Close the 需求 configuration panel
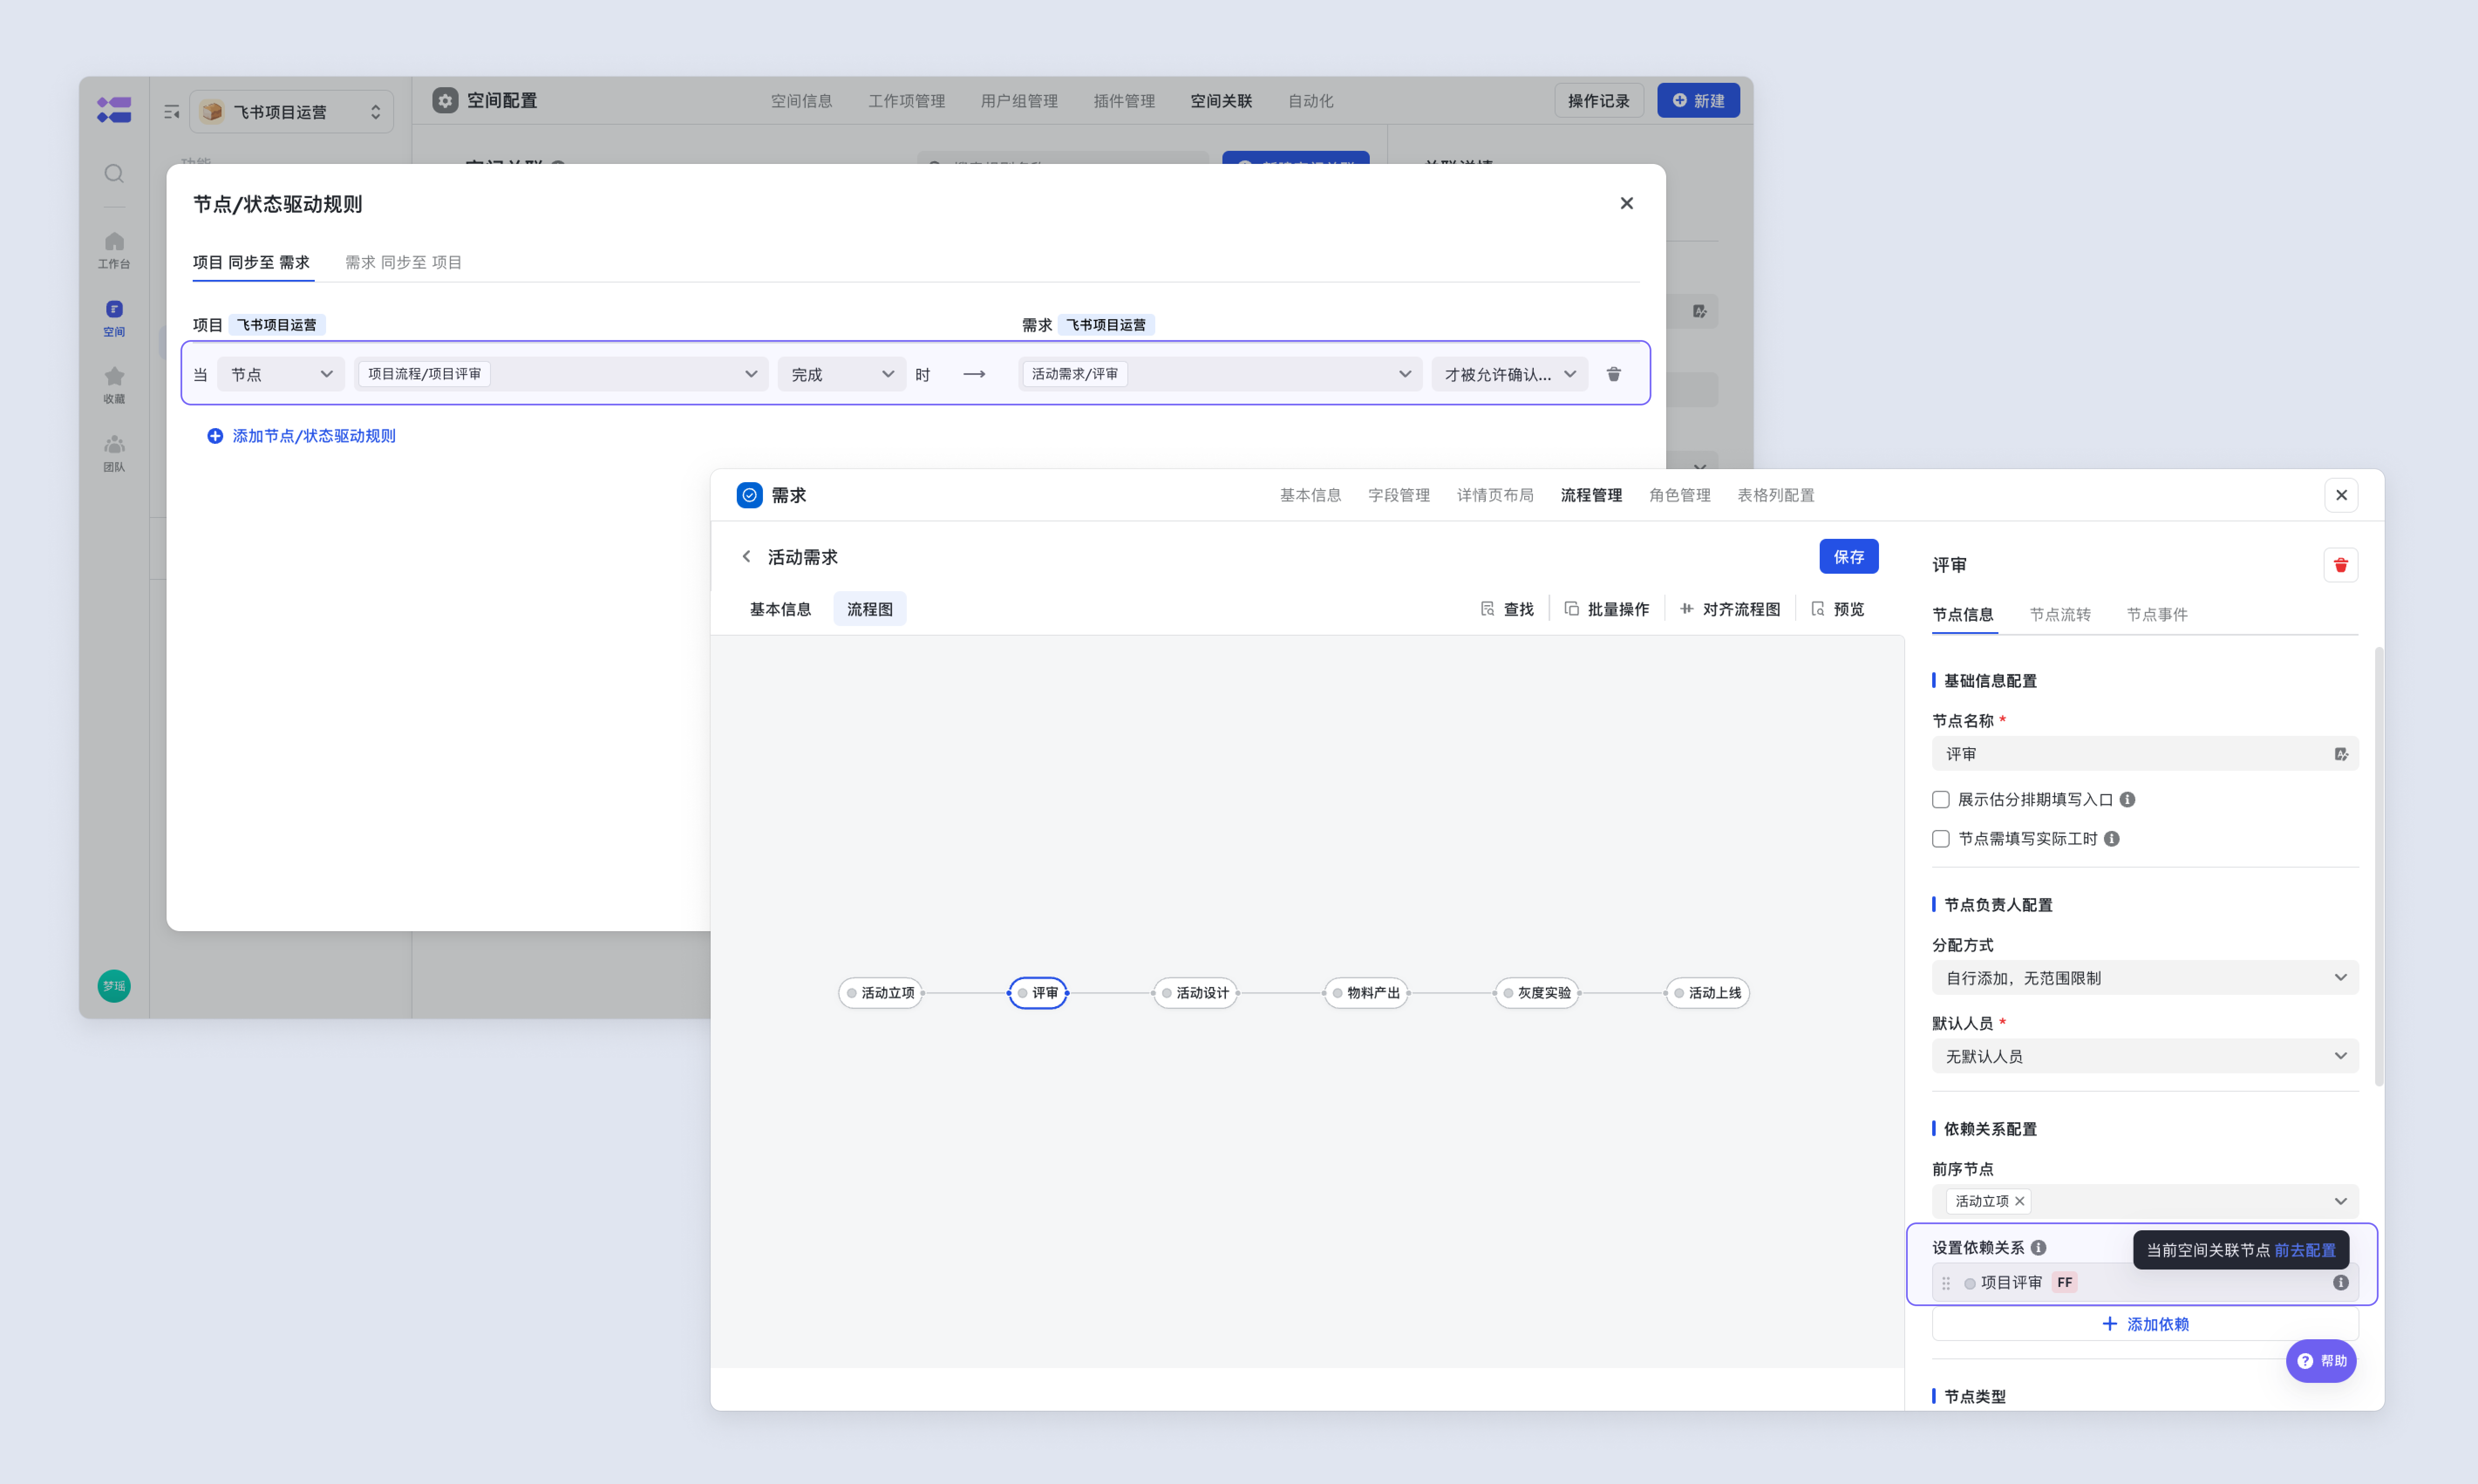The height and width of the screenshot is (1484, 2478). tap(2341, 495)
